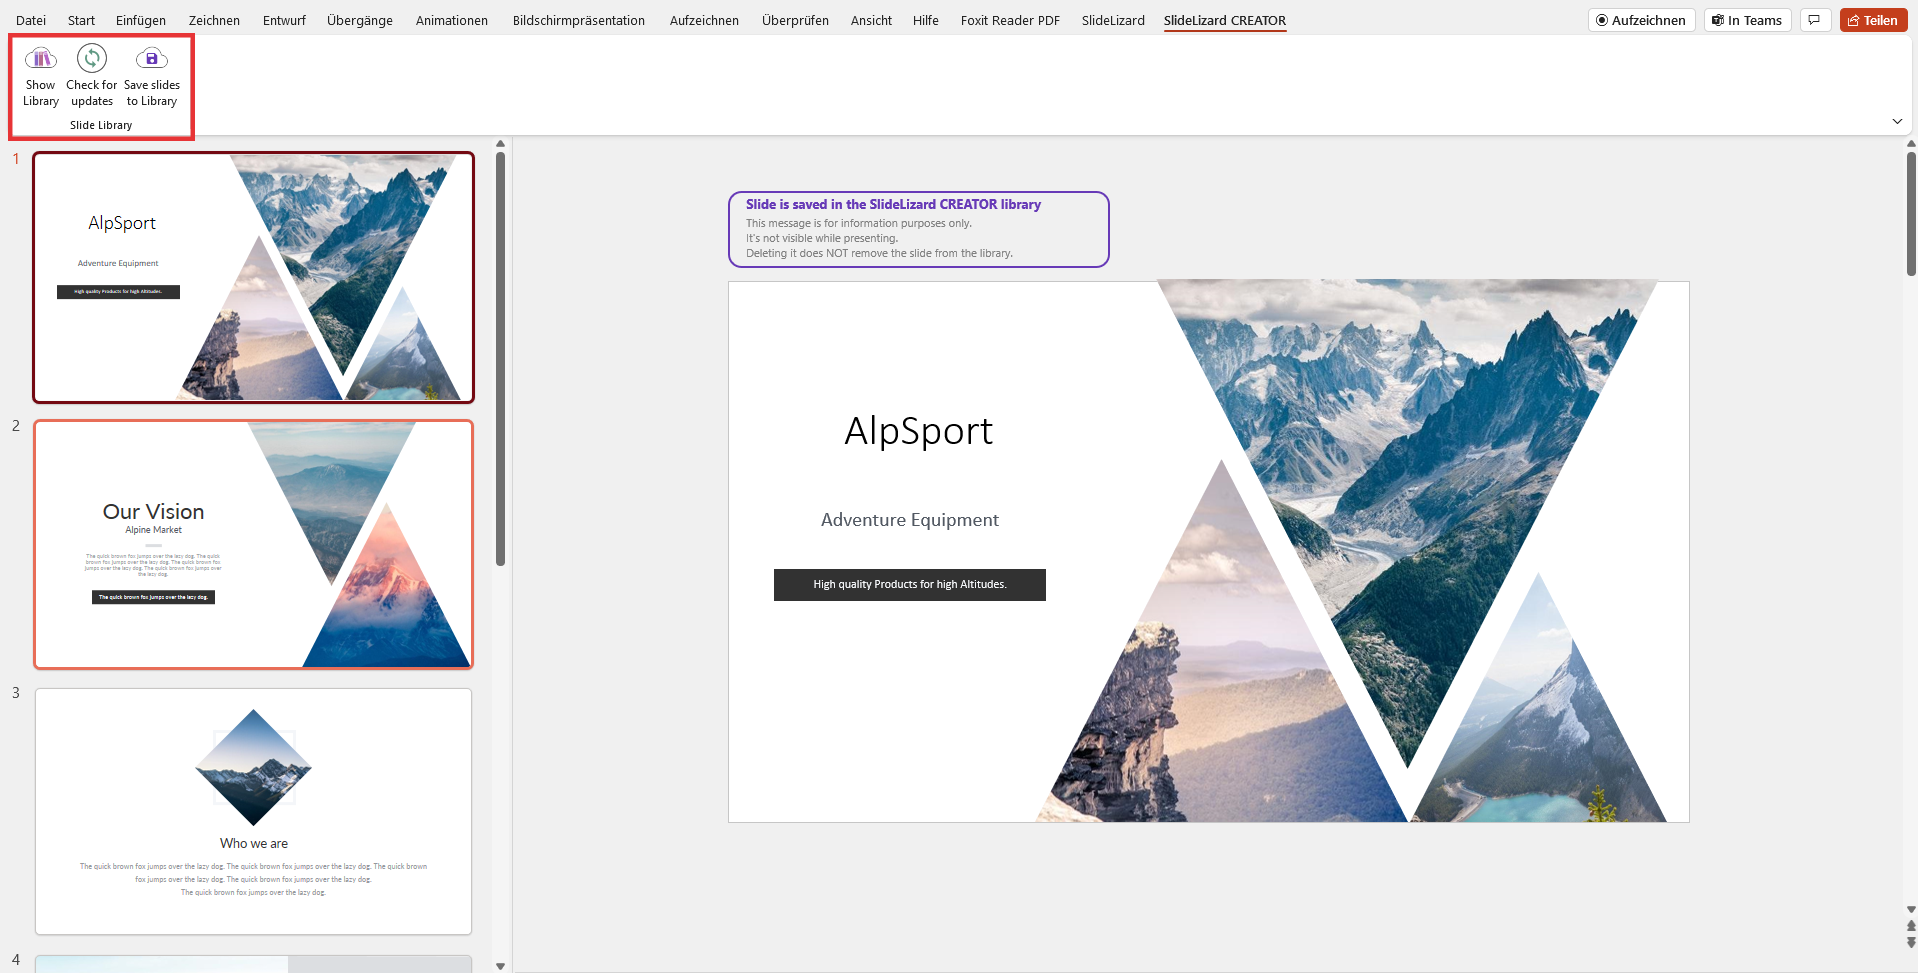Open the Datei menu
This screenshot has width=1918, height=973.
pos(31,20)
